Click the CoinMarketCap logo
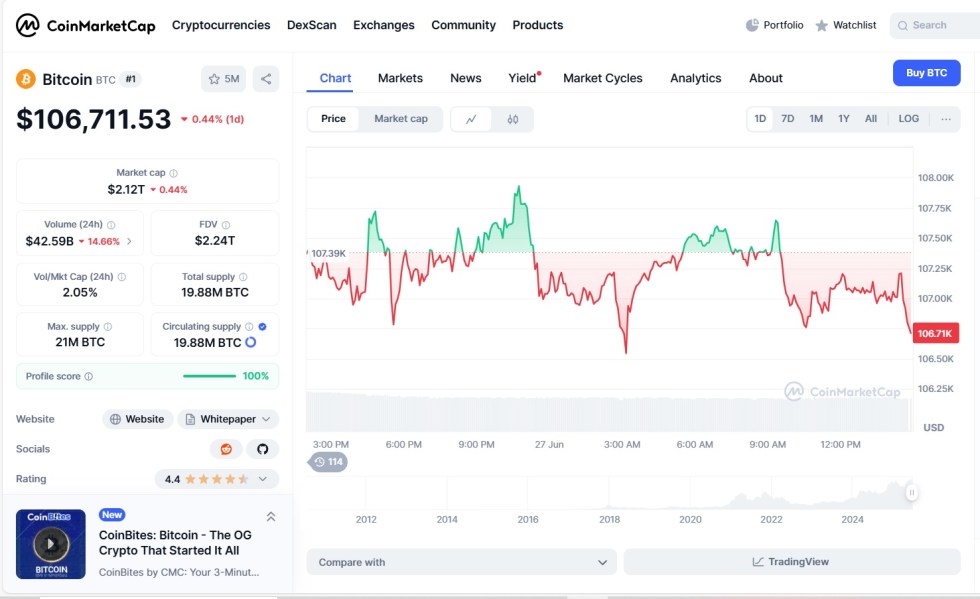The width and height of the screenshot is (980, 599). pyautogui.click(x=86, y=25)
